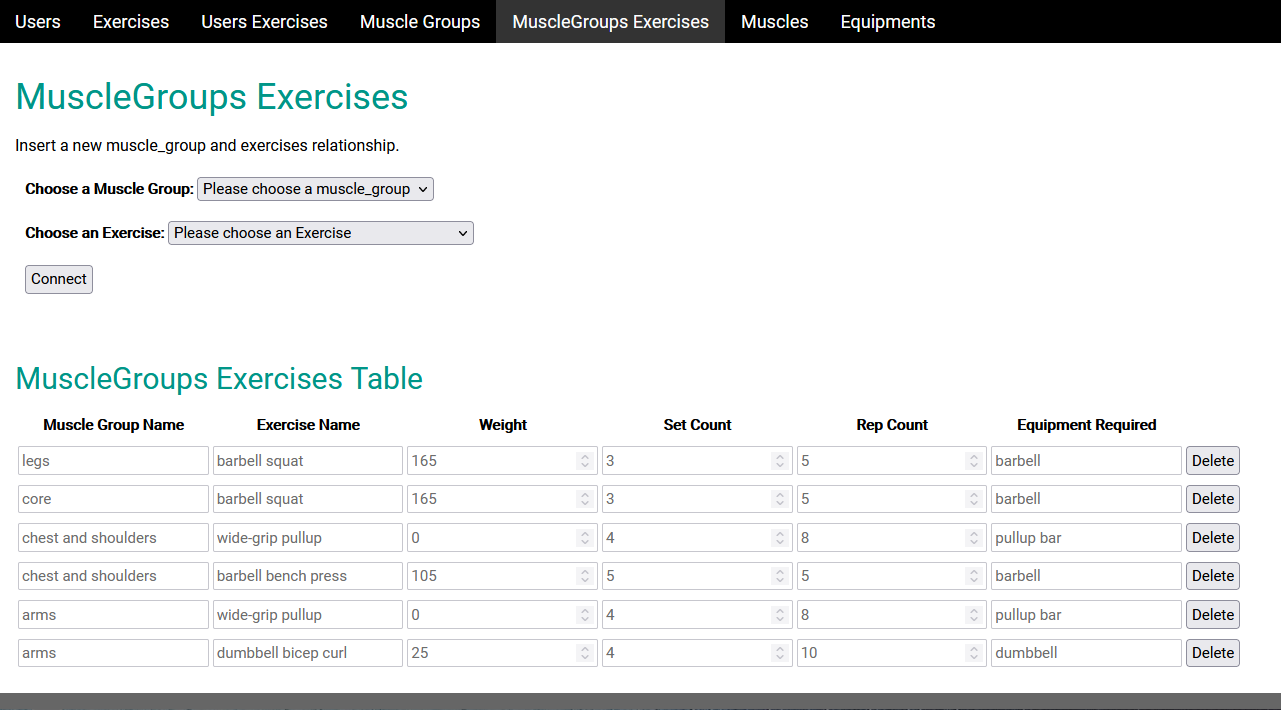Click weight stepper in arms wide-grip pullup row
Image resolution: width=1281 pixels, height=710 pixels.
point(585,615)
